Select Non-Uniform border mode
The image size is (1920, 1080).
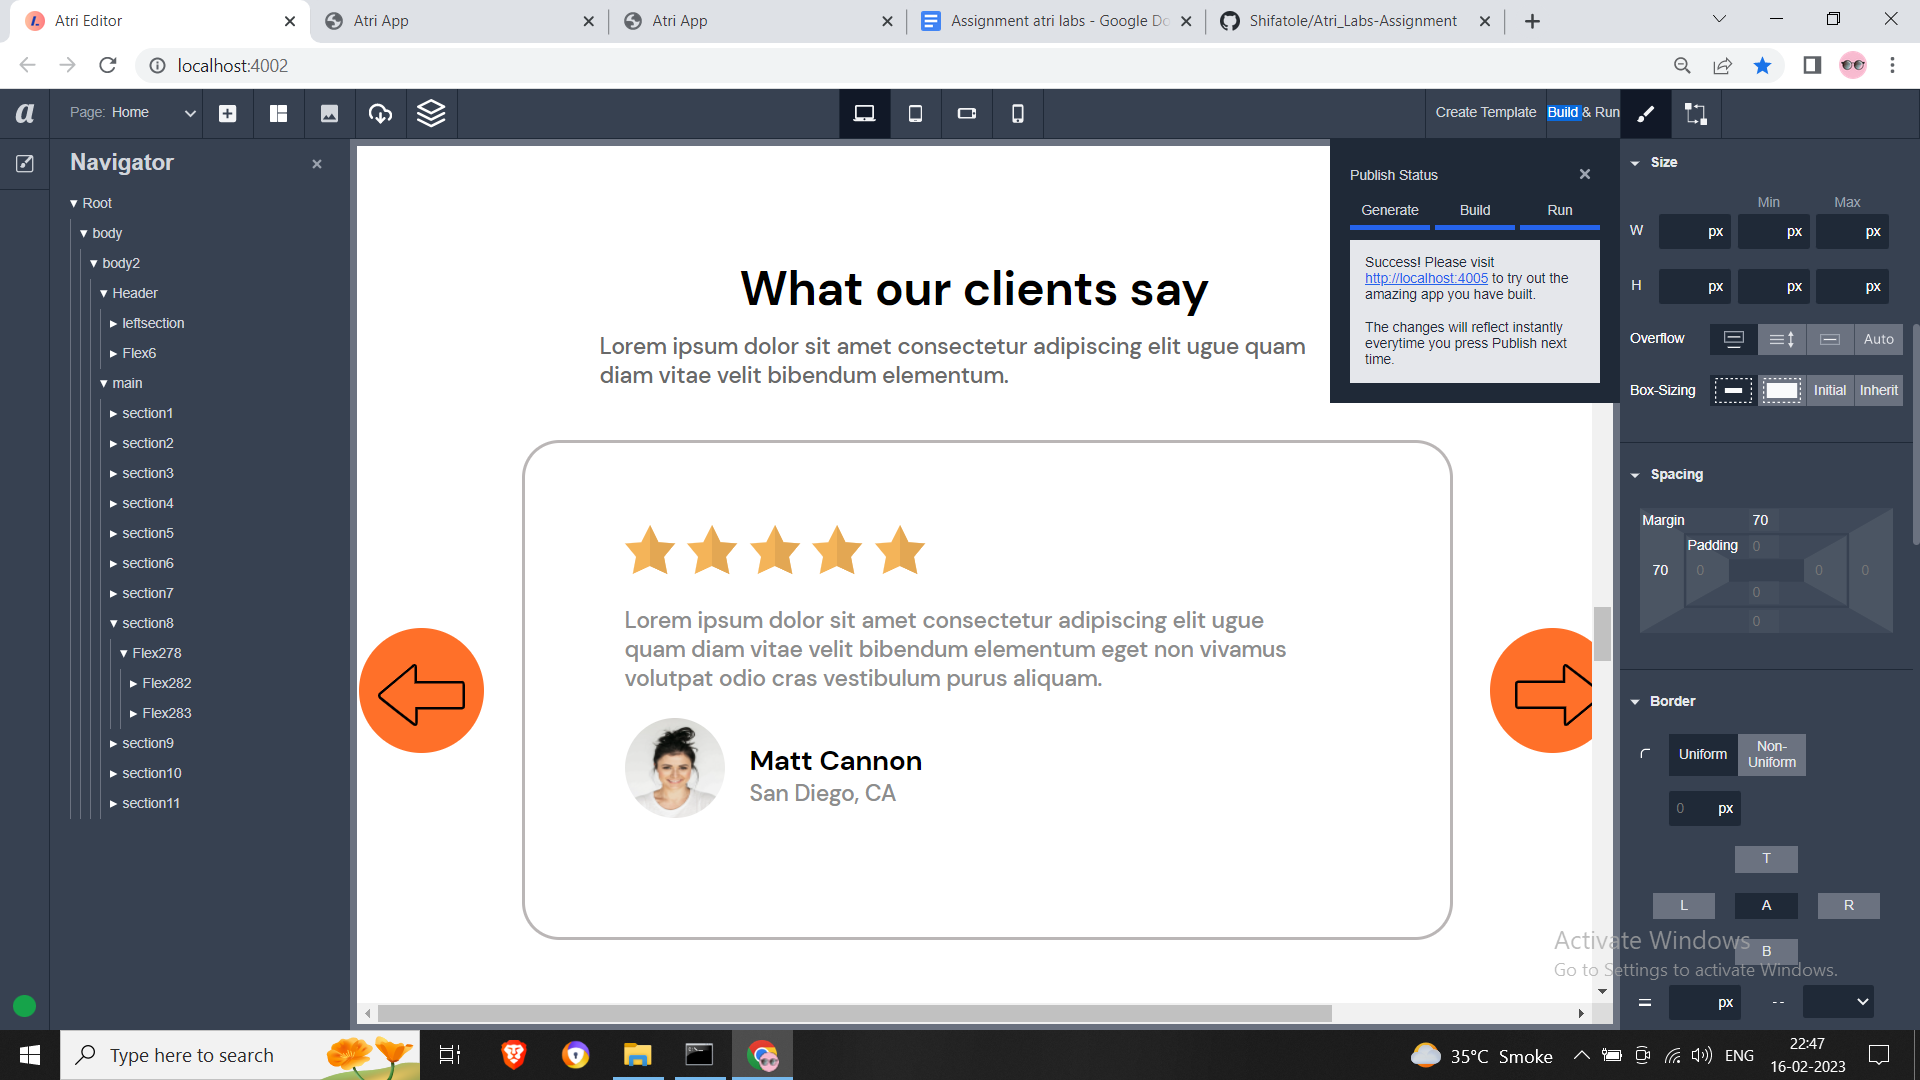1771,755
